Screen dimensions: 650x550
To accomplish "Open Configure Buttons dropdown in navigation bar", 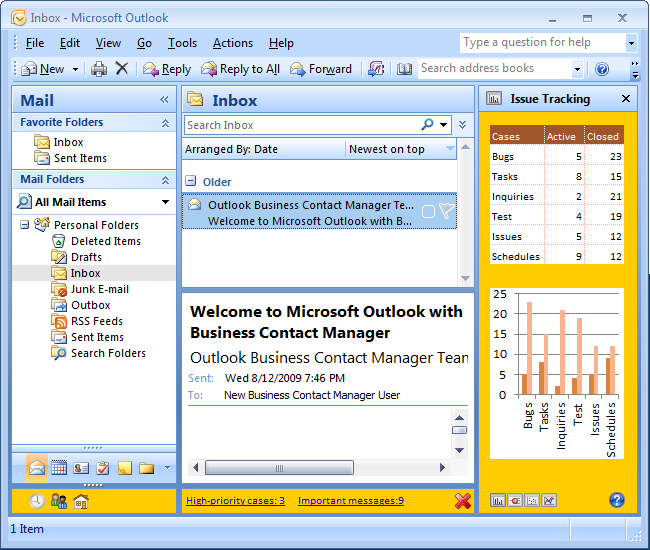I will 167,468.
